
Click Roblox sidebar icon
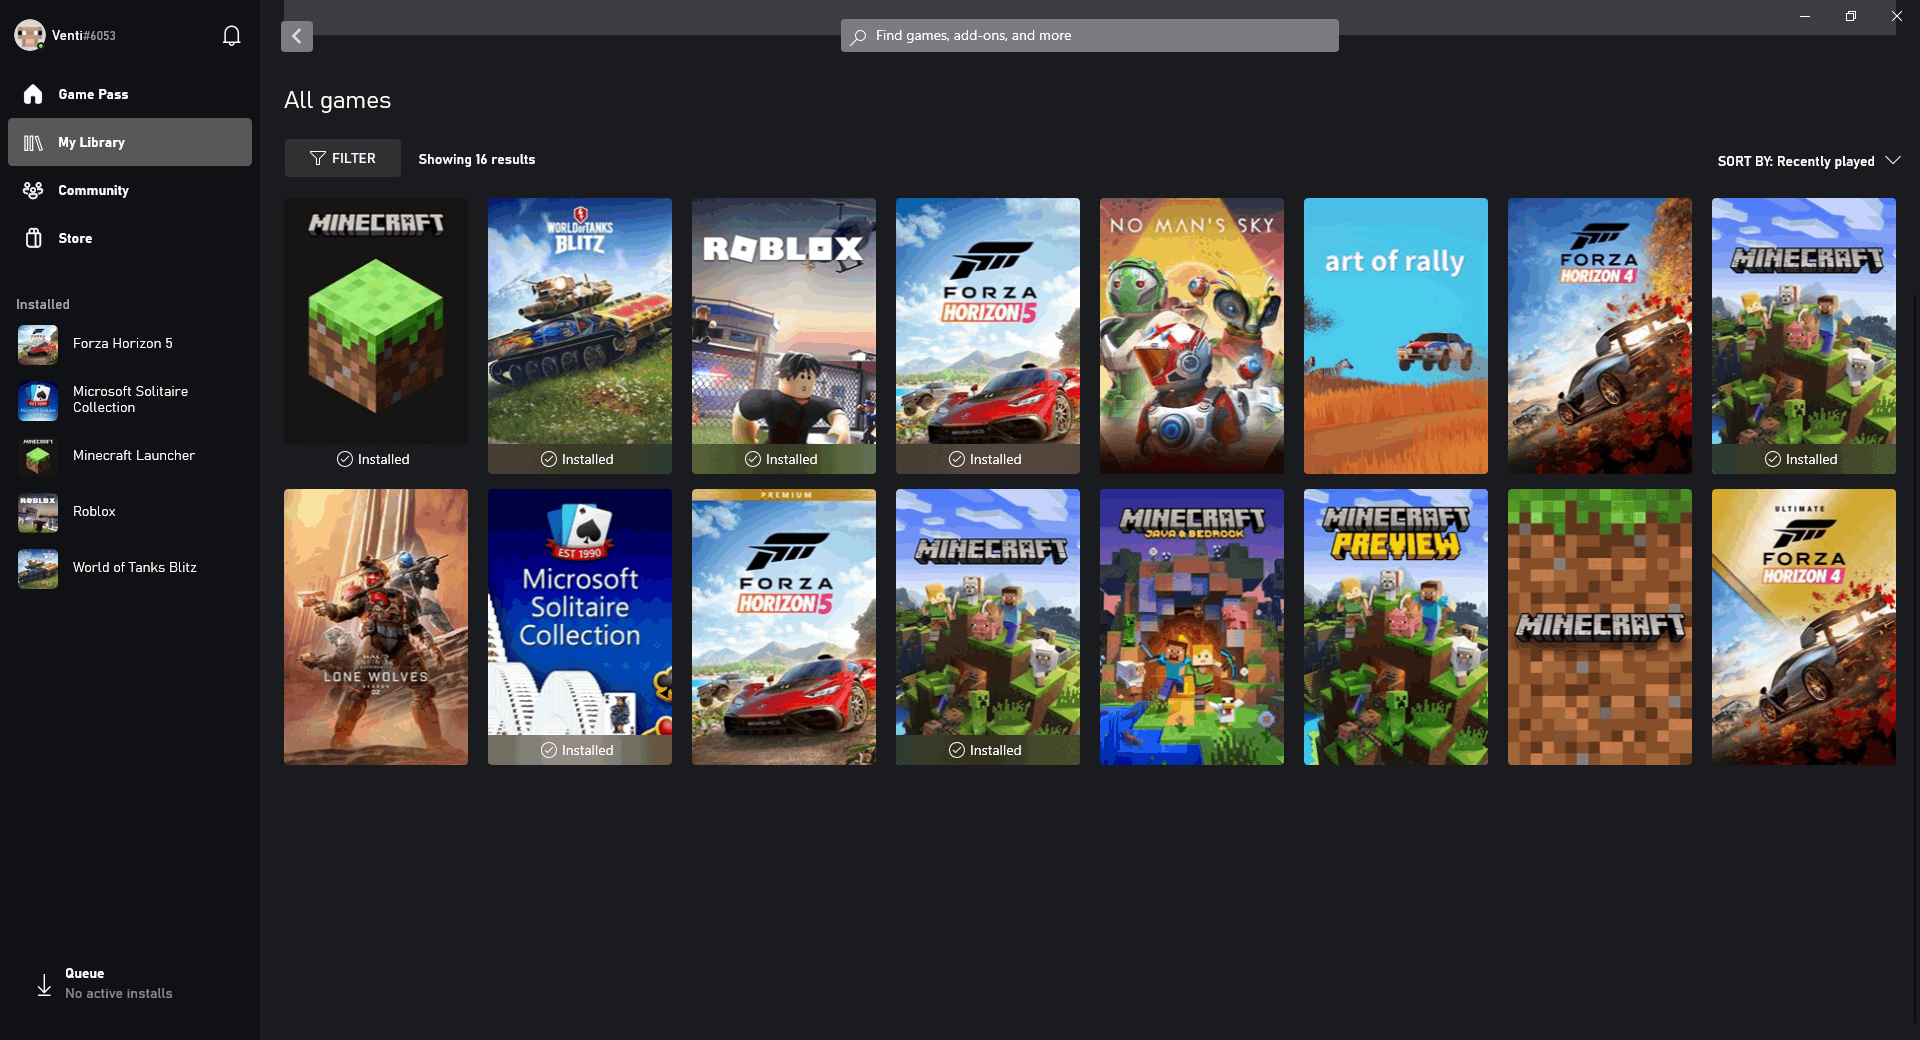pyautogui.click(x=38, y=513)
